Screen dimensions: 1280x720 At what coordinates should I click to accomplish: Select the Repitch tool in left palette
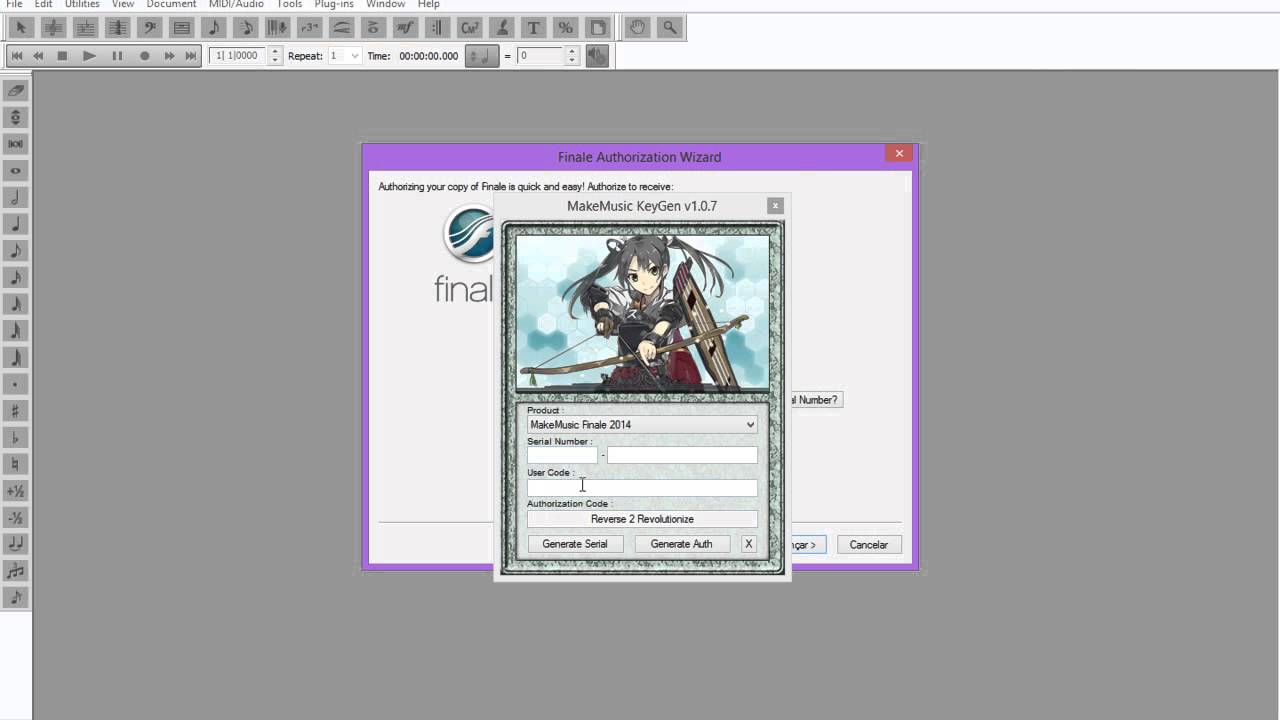pos(15,117)
